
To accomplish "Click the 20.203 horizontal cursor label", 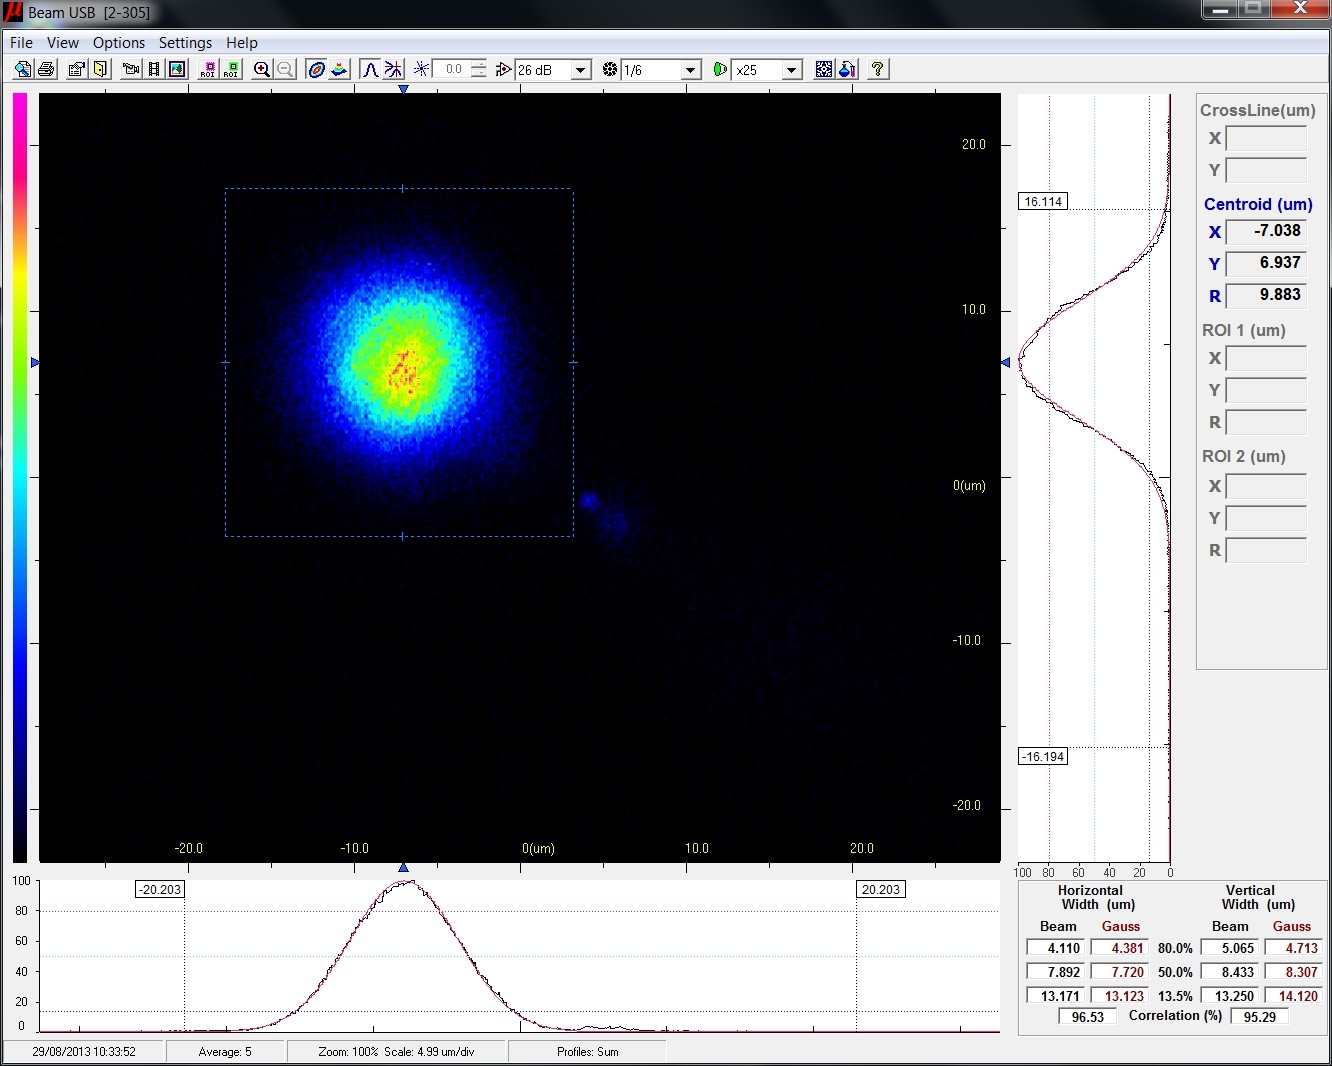I will coord(880,889).
